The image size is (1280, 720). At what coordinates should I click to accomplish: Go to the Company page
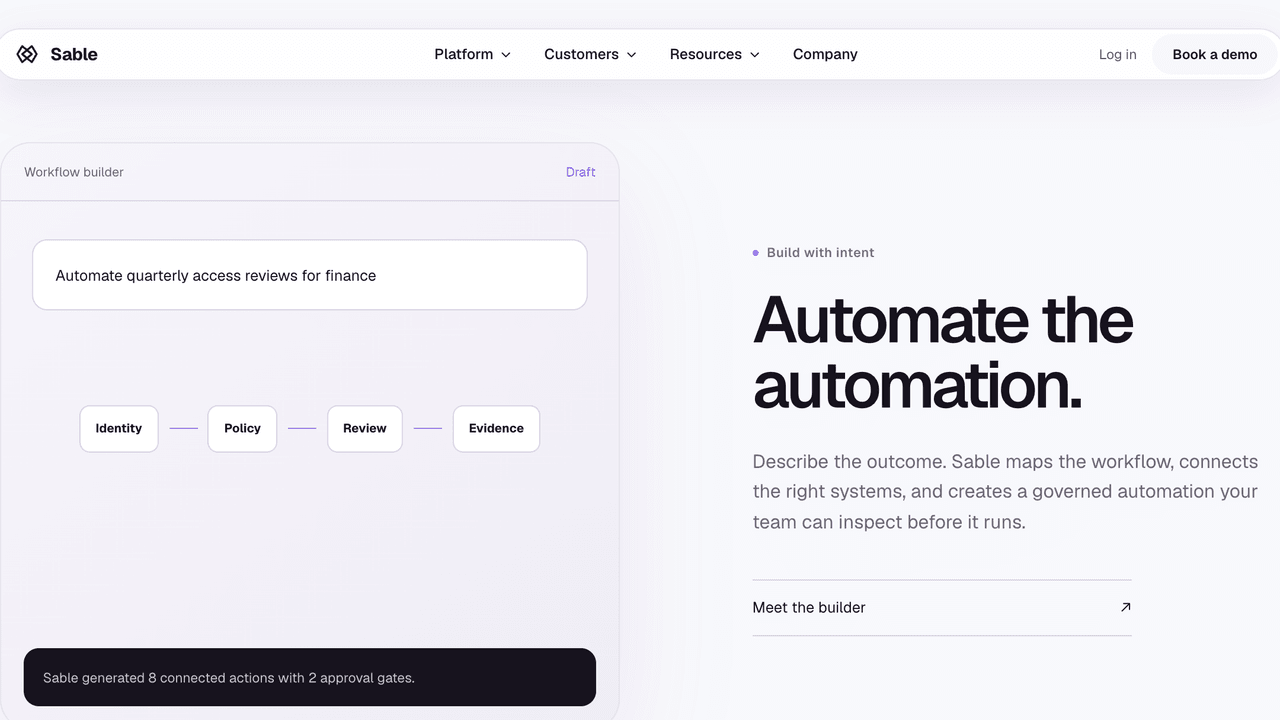[825, 54]
